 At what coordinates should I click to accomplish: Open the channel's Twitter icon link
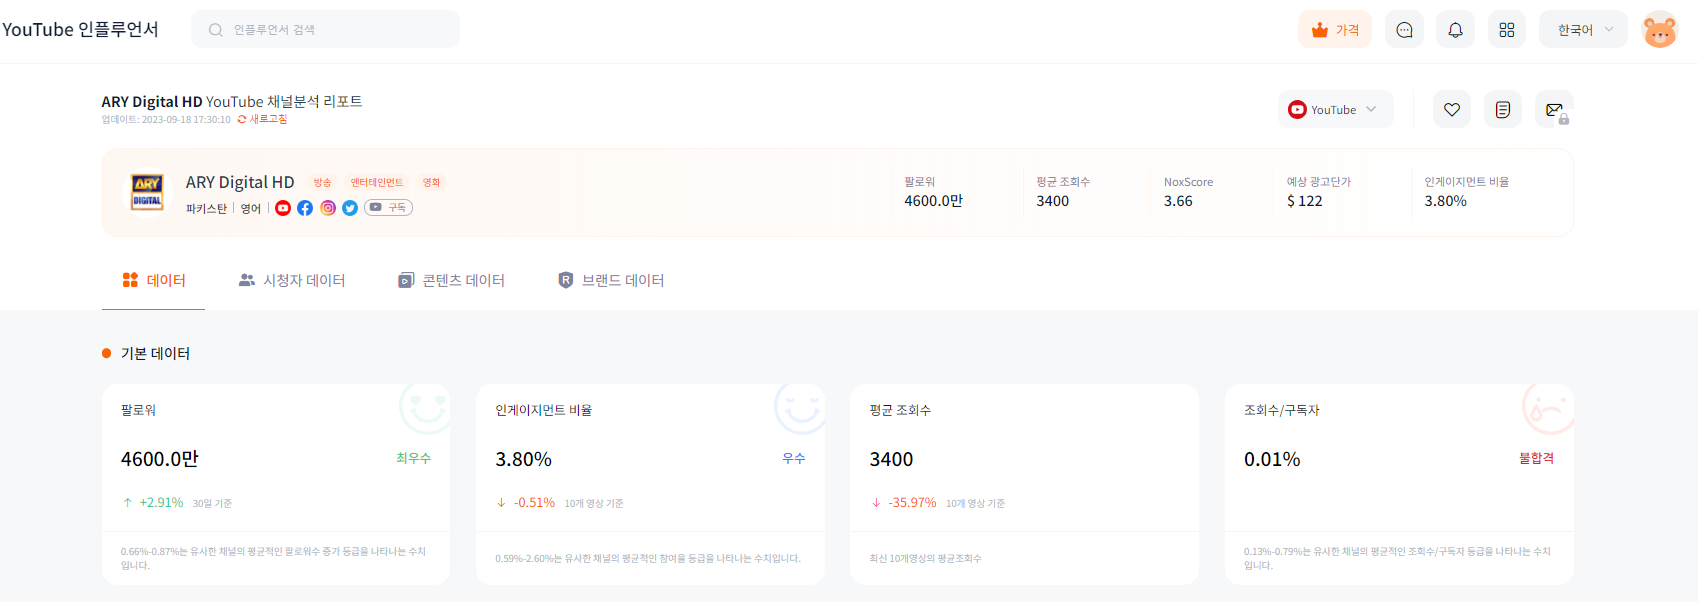(x=350, y=208)
